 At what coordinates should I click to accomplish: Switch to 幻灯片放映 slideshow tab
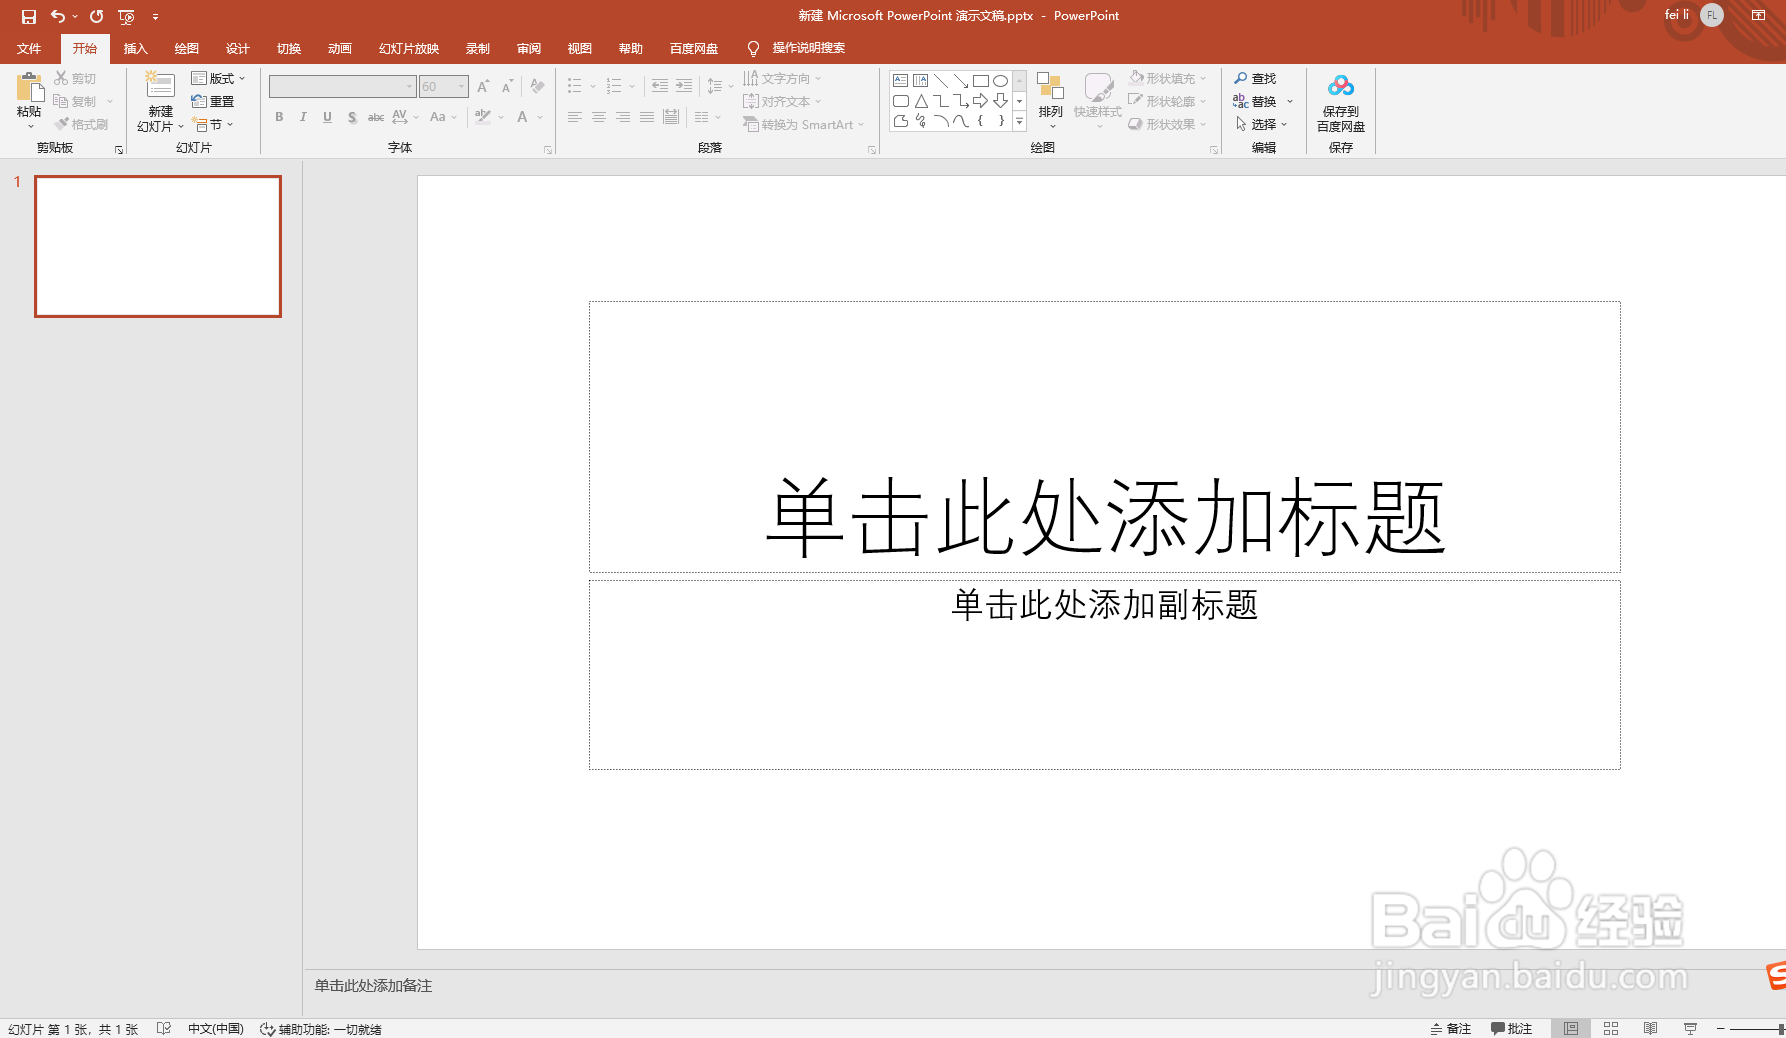[x=409, y=48]
